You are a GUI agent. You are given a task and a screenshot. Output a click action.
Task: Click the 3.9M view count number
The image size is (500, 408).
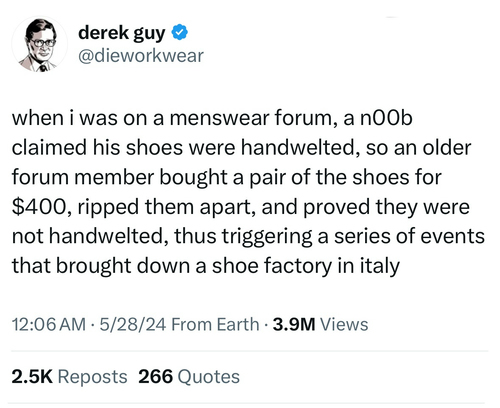(x=294, y=324)
